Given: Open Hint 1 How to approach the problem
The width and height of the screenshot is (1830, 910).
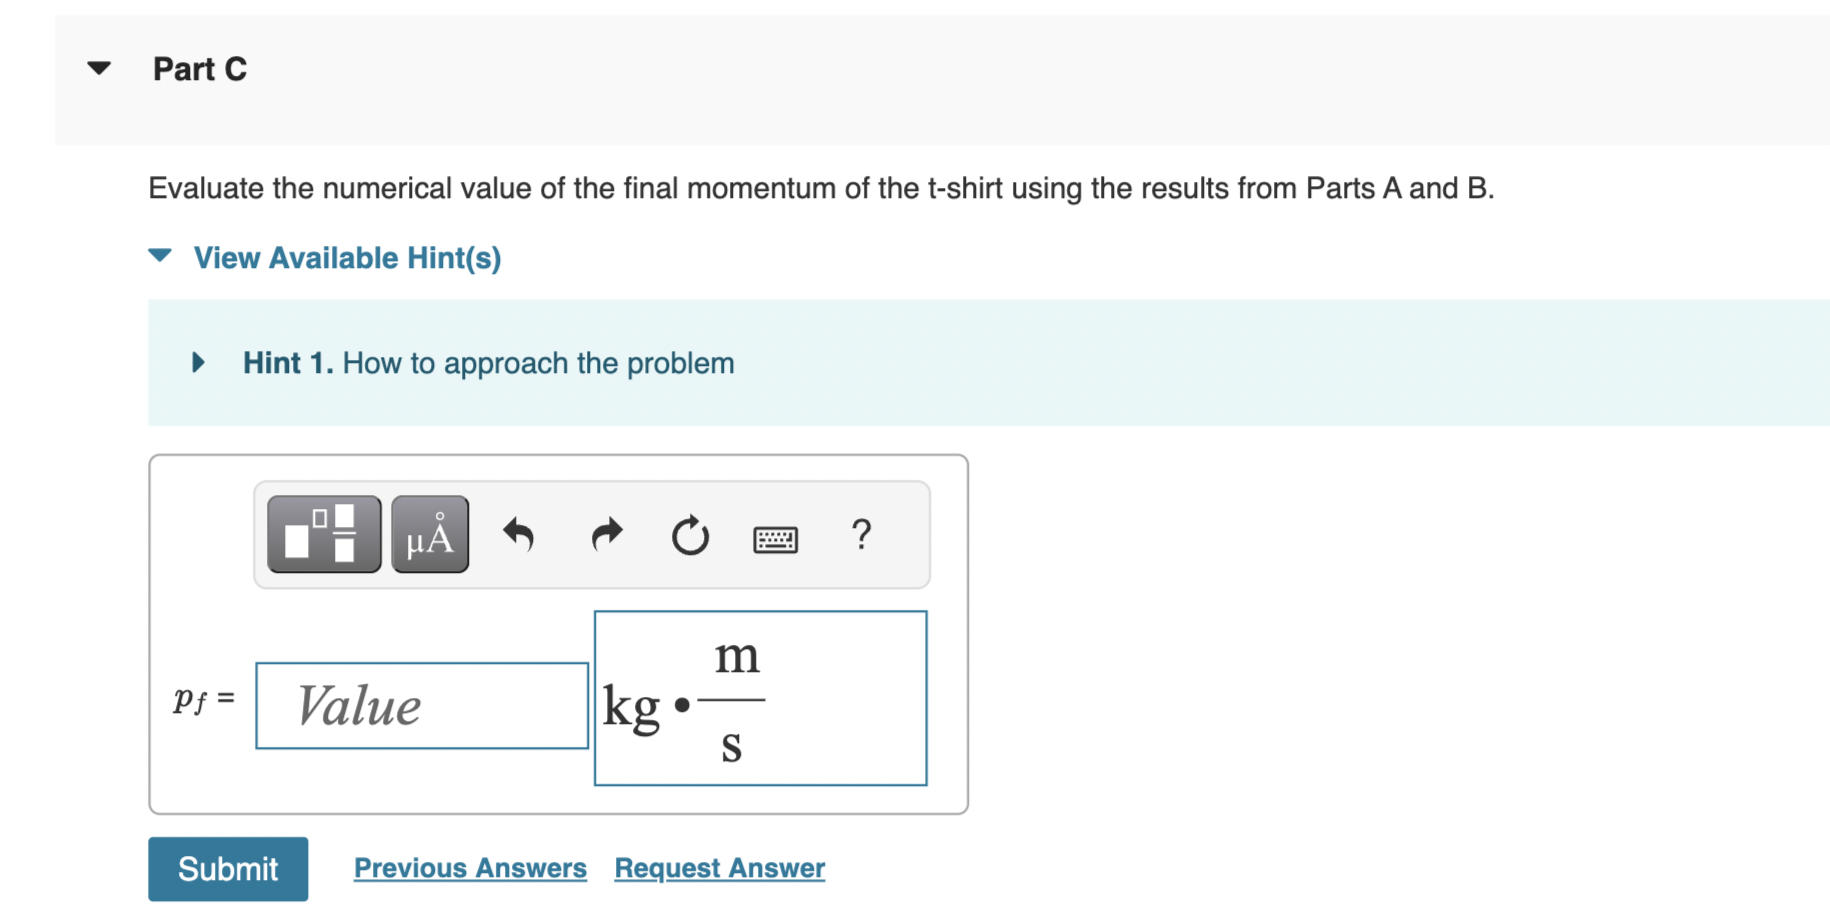Looking at the screenshot, I should click(488, 363).
